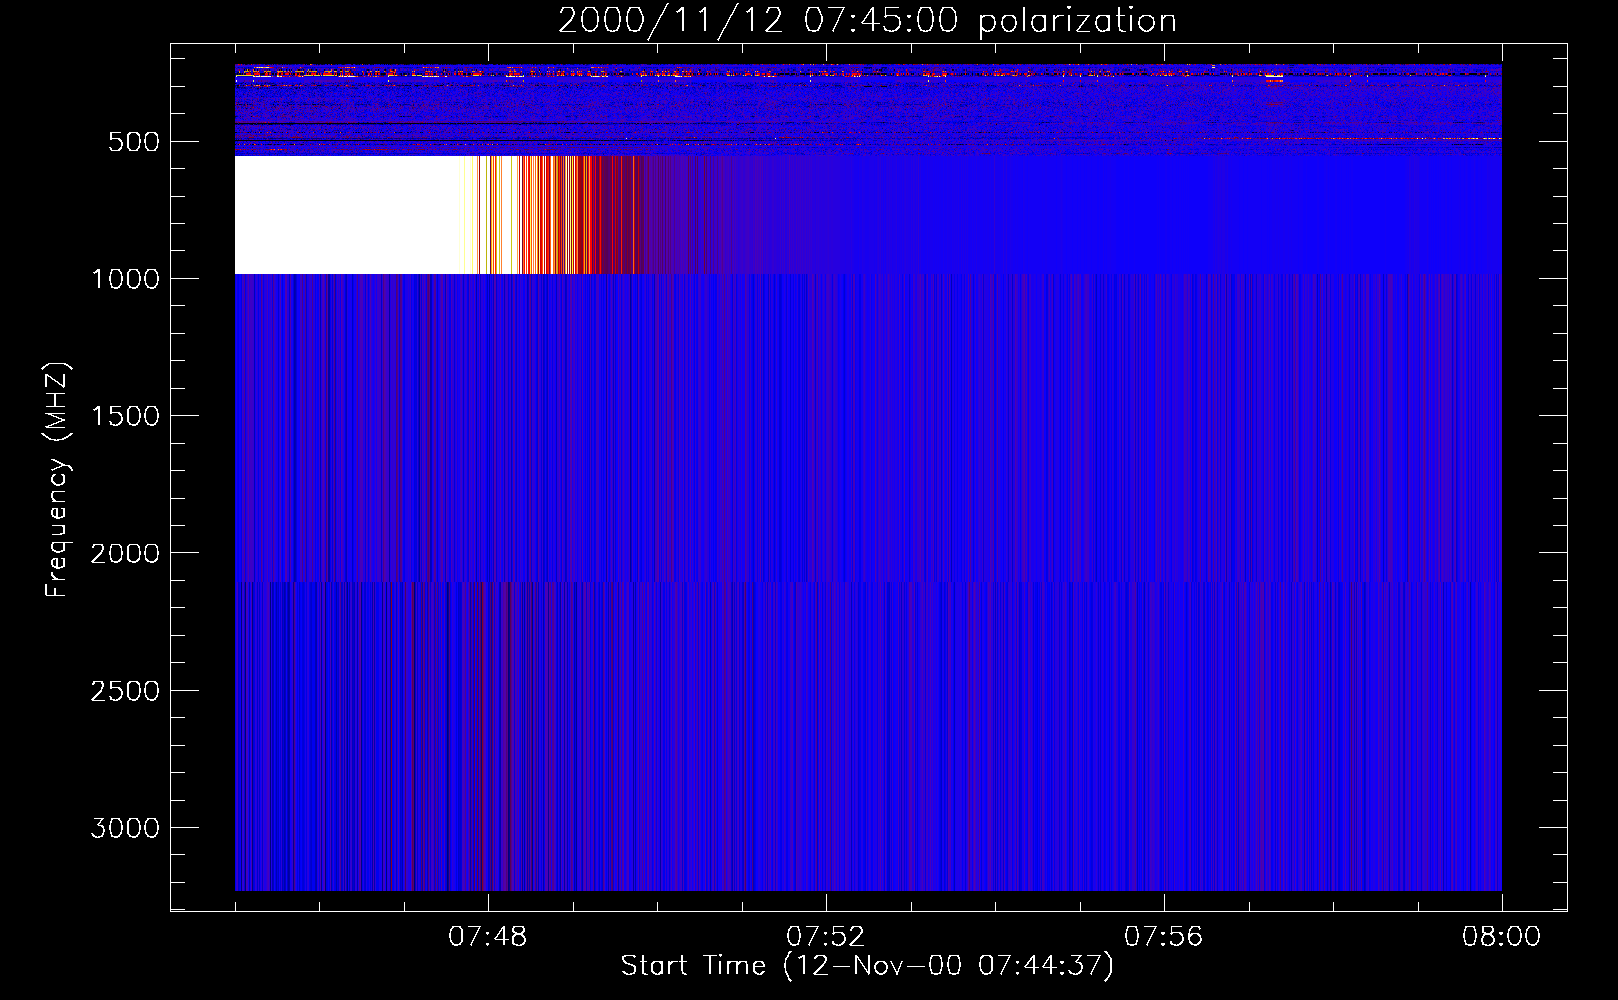Click the 1000 frequency tick label

(x=125, y=279)
